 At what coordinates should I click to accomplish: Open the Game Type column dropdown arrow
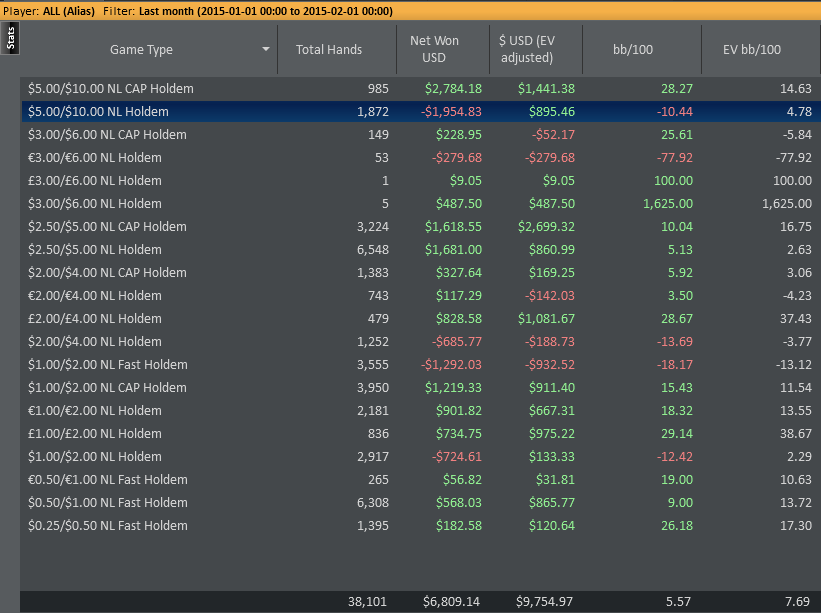coord(266,49)
